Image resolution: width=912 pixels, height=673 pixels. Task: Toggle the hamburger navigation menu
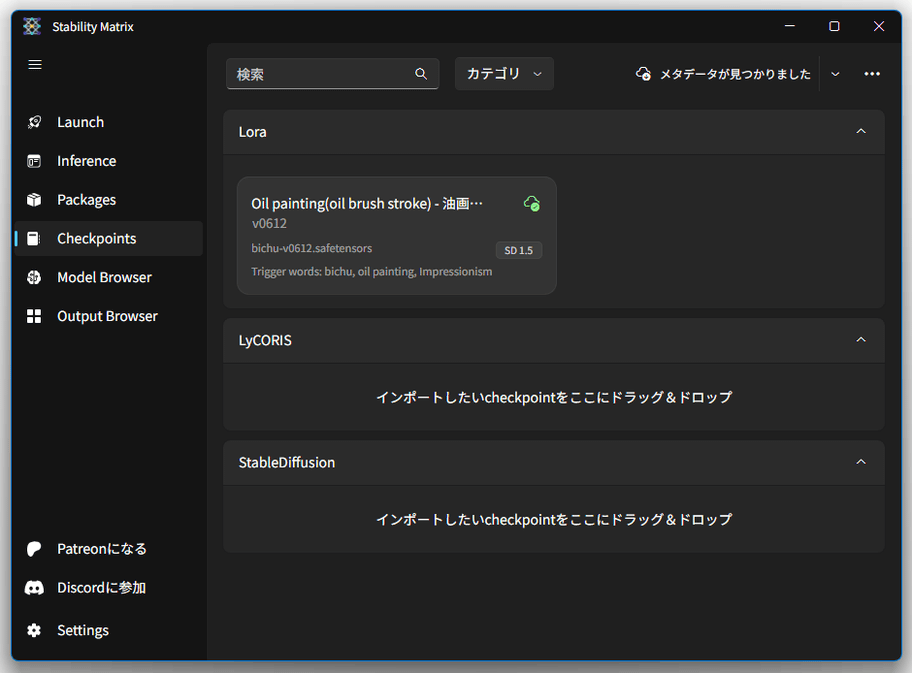(35, 65)
